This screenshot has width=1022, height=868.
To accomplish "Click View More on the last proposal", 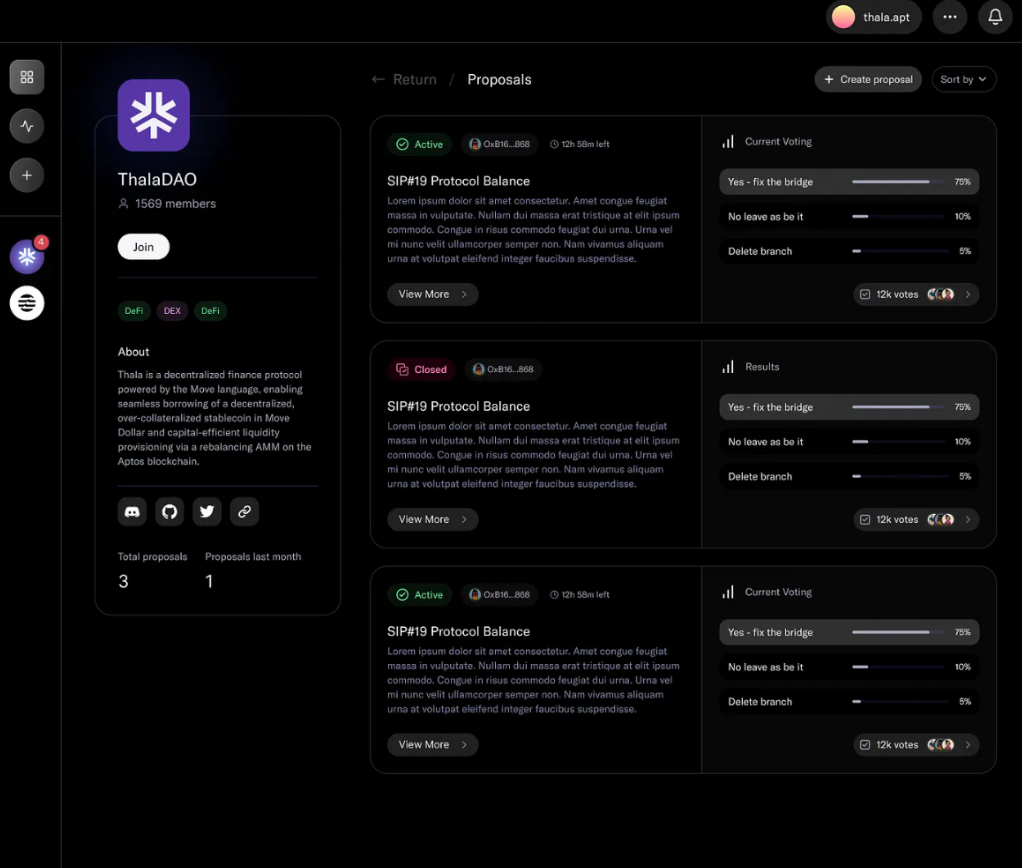I will 433,745.
